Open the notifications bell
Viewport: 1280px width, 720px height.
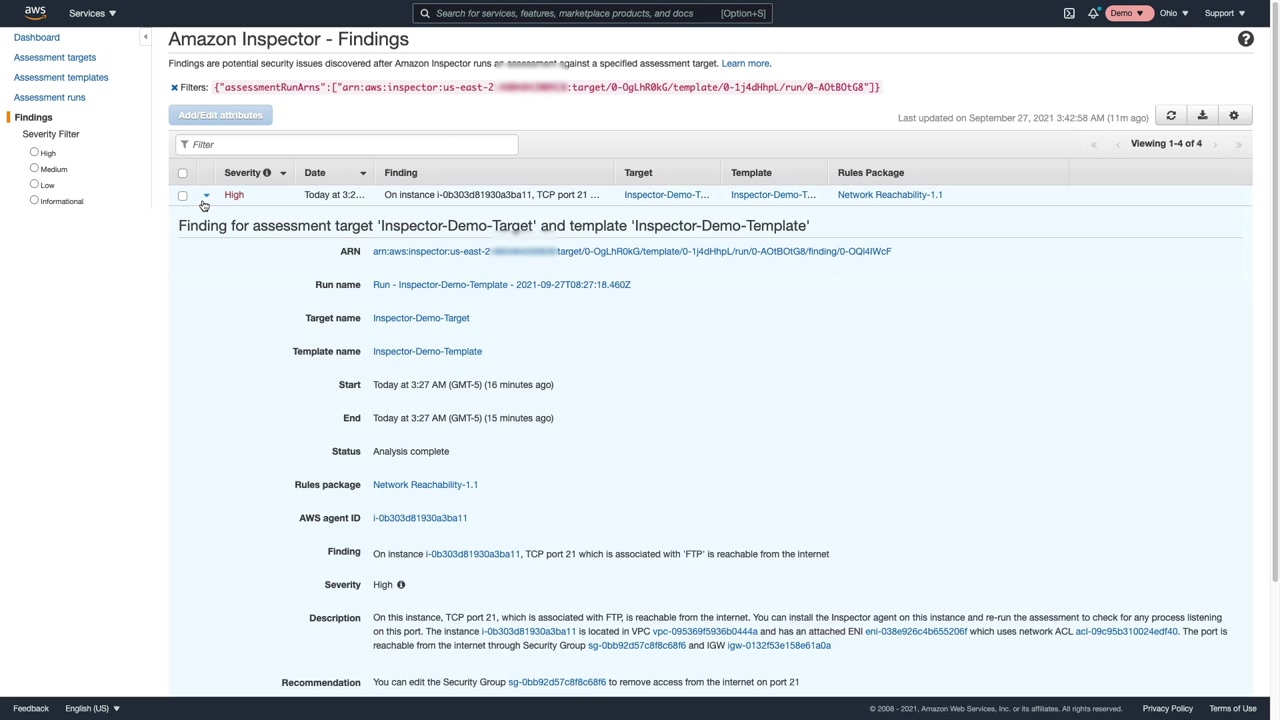click(x=1093, y=13)
